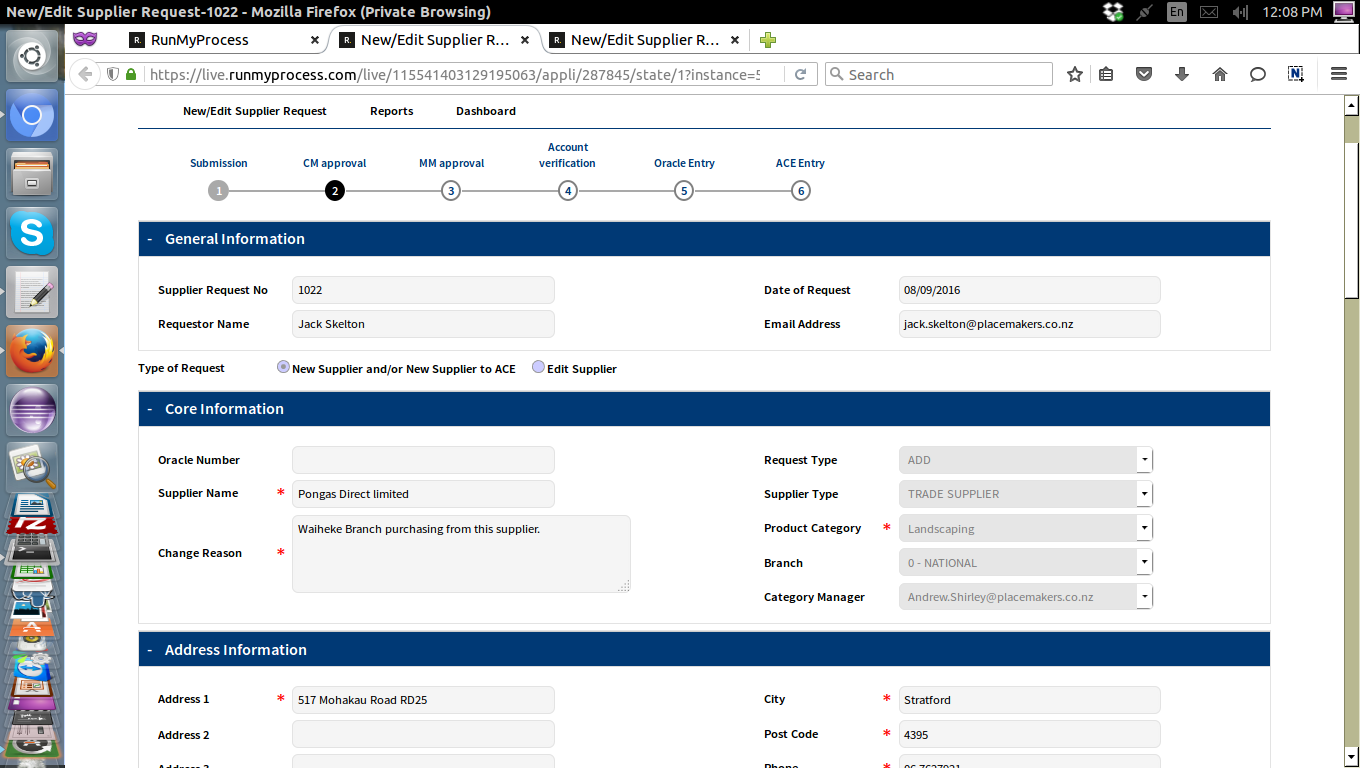Open the Dashboard link
Image resolution: width=1360 pixels, height=768 pixels.
[486, 111]
